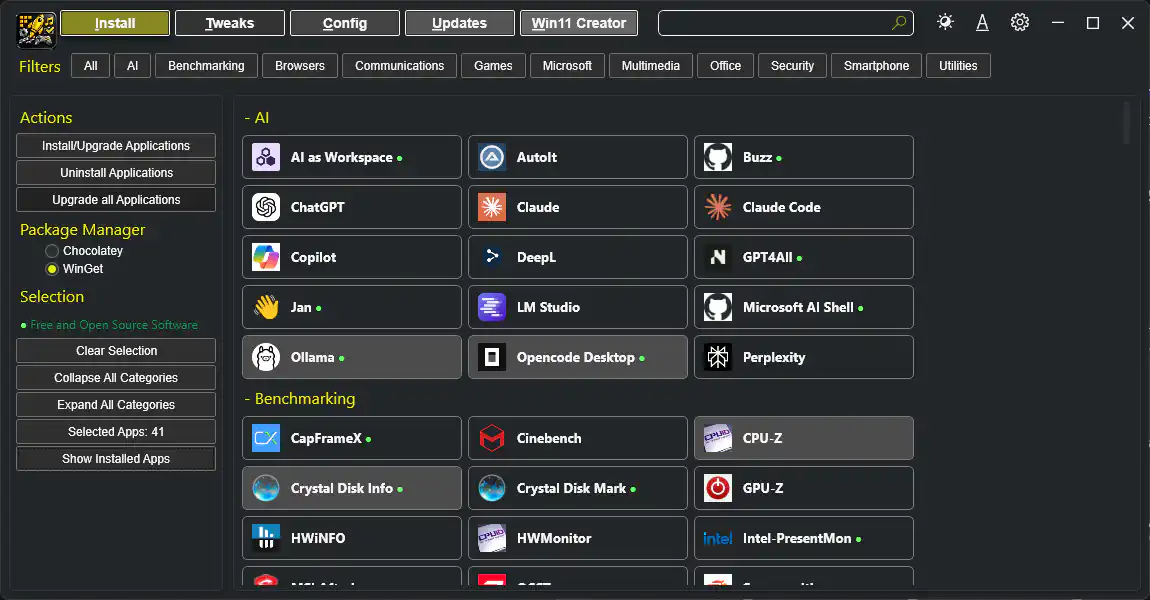Viewport: 1150px width, 600px height.
Task: Click the Copilot colorful icon
Action: pyautogui.click(x=265, y=257)
